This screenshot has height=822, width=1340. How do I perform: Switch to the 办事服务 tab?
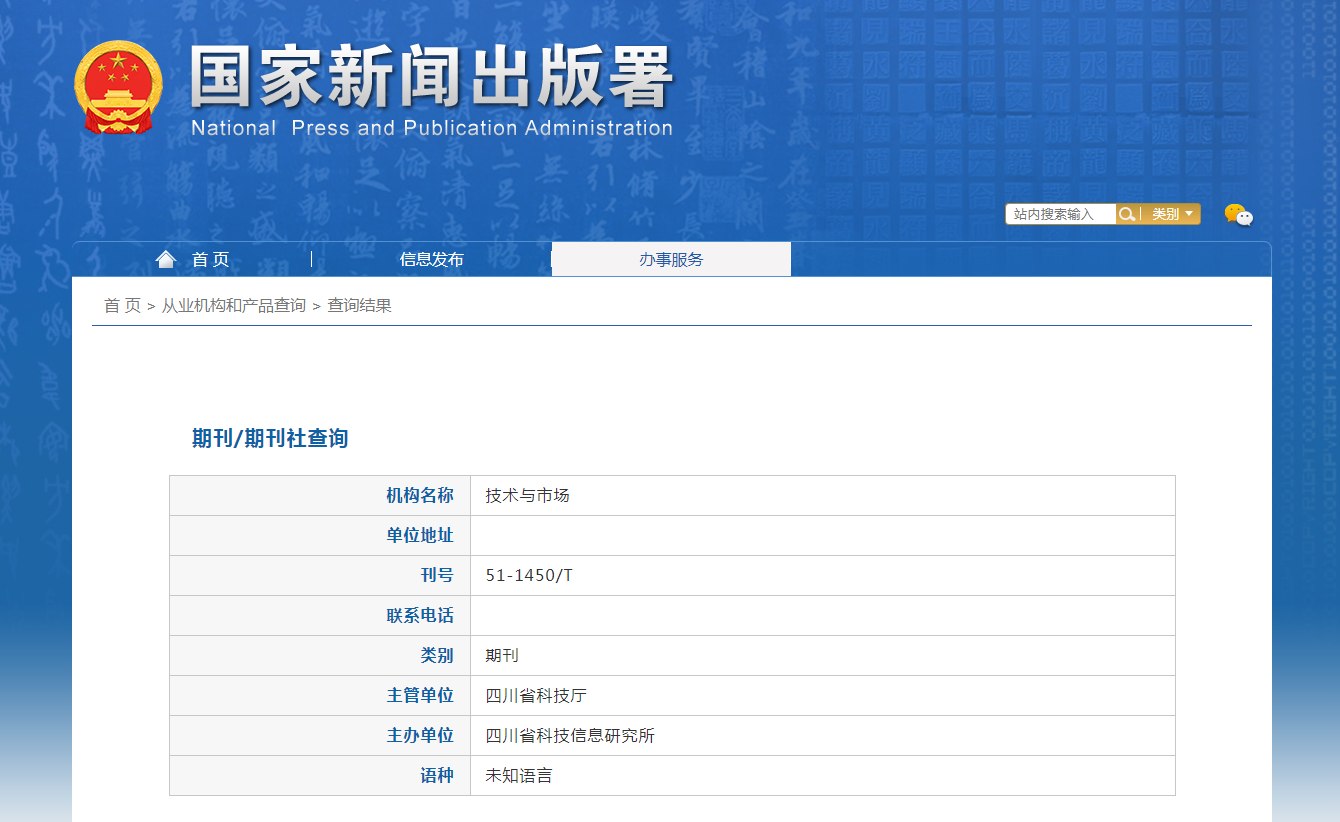point(671,259)
